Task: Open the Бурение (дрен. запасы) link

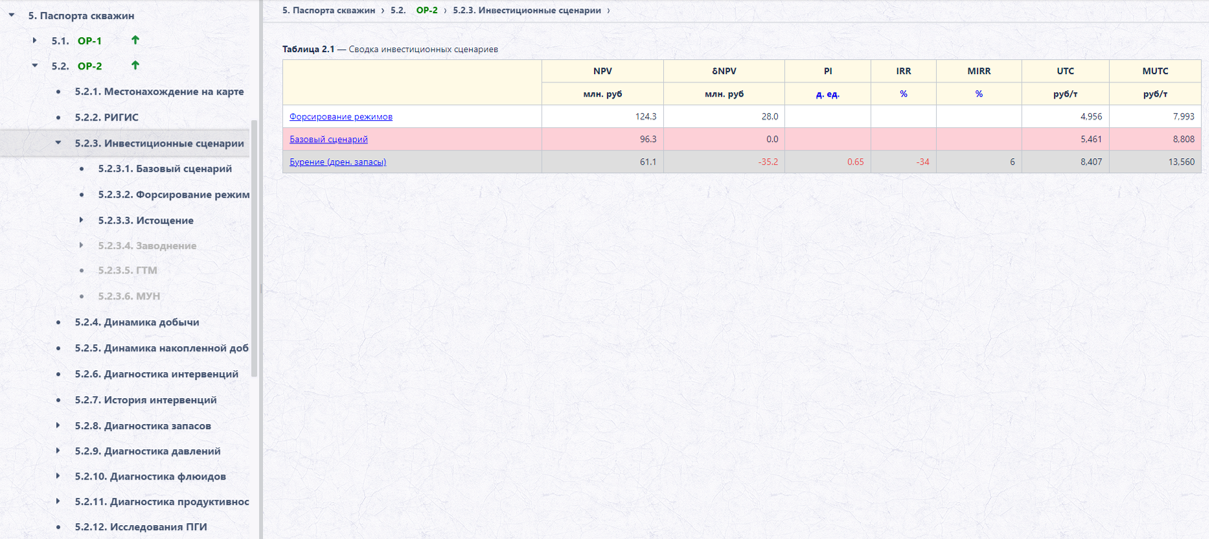Action: click(x=338, y=162)
